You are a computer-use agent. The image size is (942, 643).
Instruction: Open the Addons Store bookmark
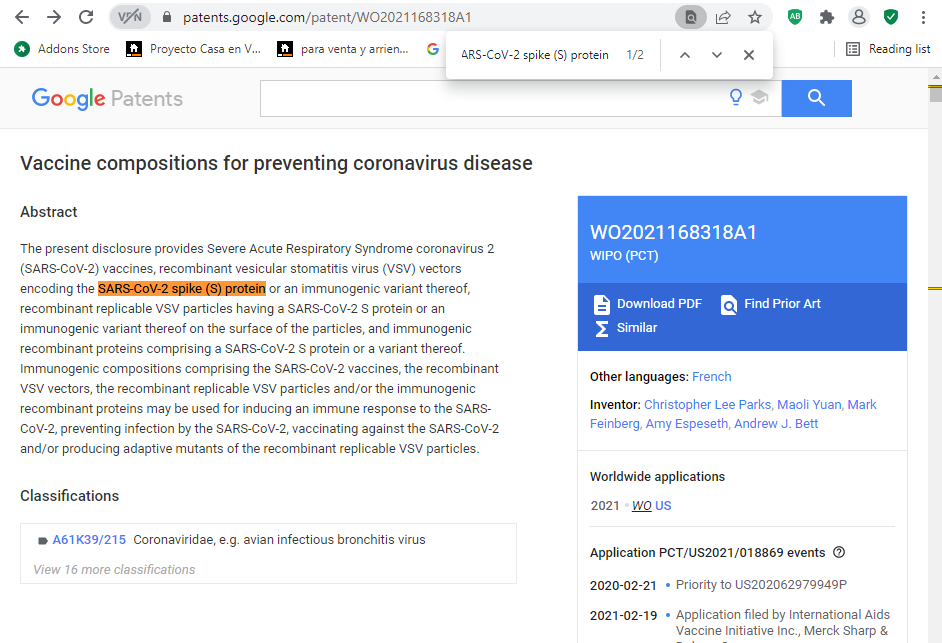[x=62, y=48]
